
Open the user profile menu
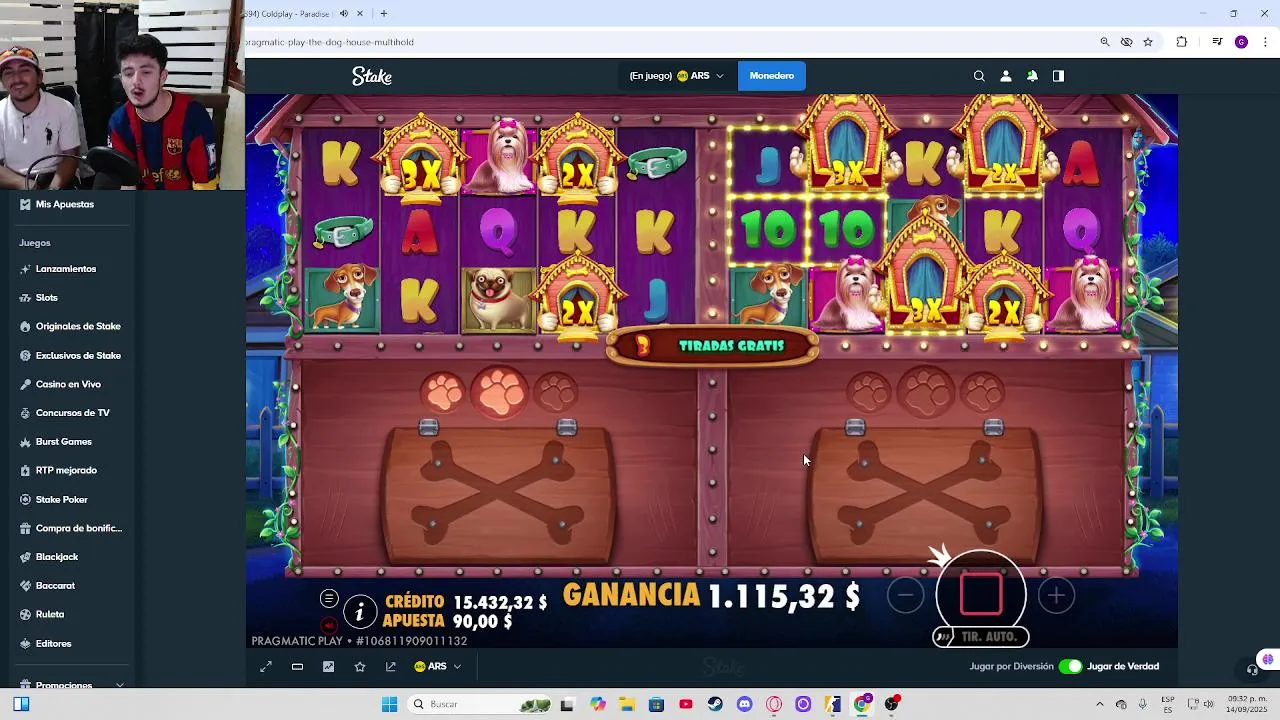(1006, 76)
